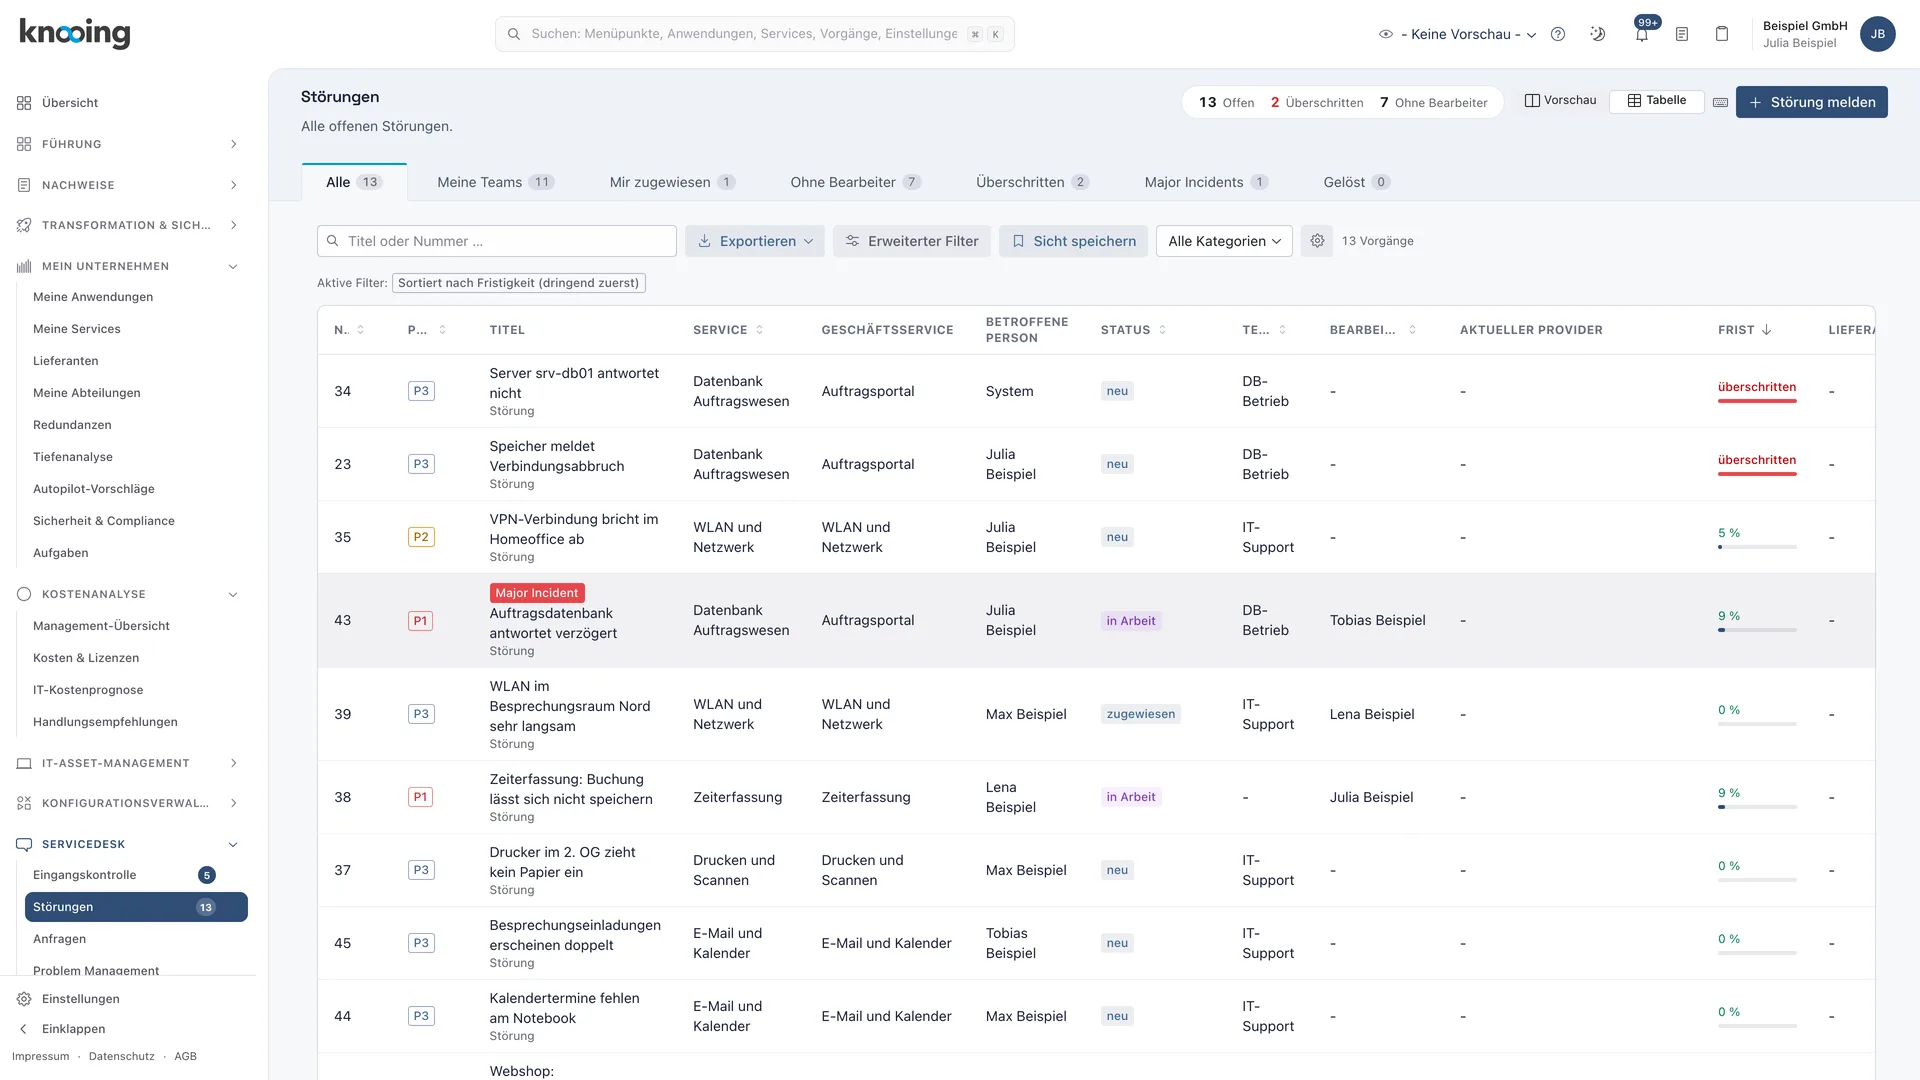This screenshot has height=1080, width=1920.
Task: Open the Datenschutz footer link
Action: tap(122, 1056)
